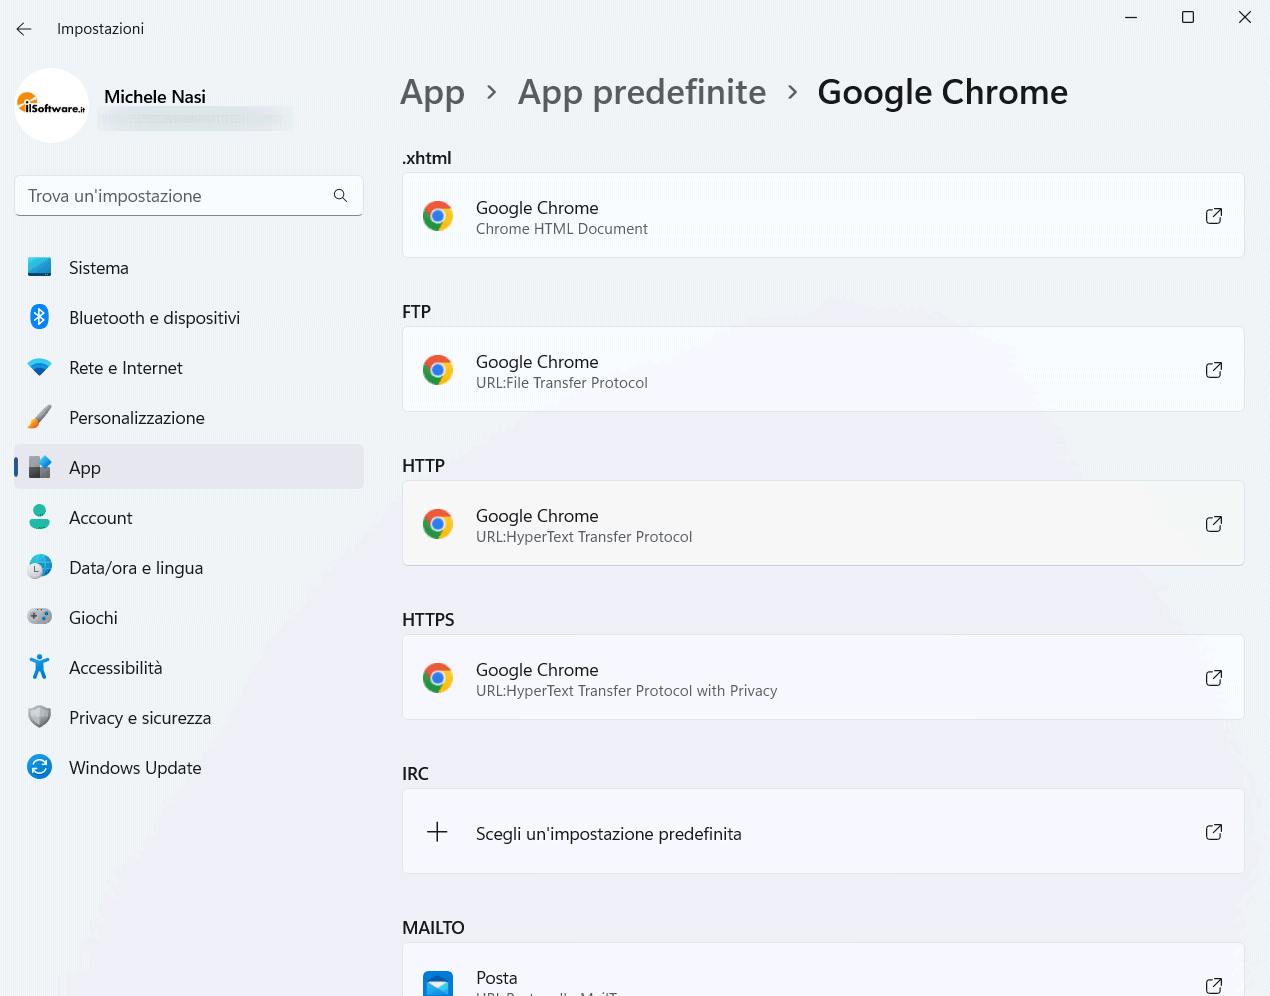Focus the Trova un'impostazione search field
Image resolution: width=1270 pixels, height=996 pixels.
pyautogui.click(x=189, y=196)
